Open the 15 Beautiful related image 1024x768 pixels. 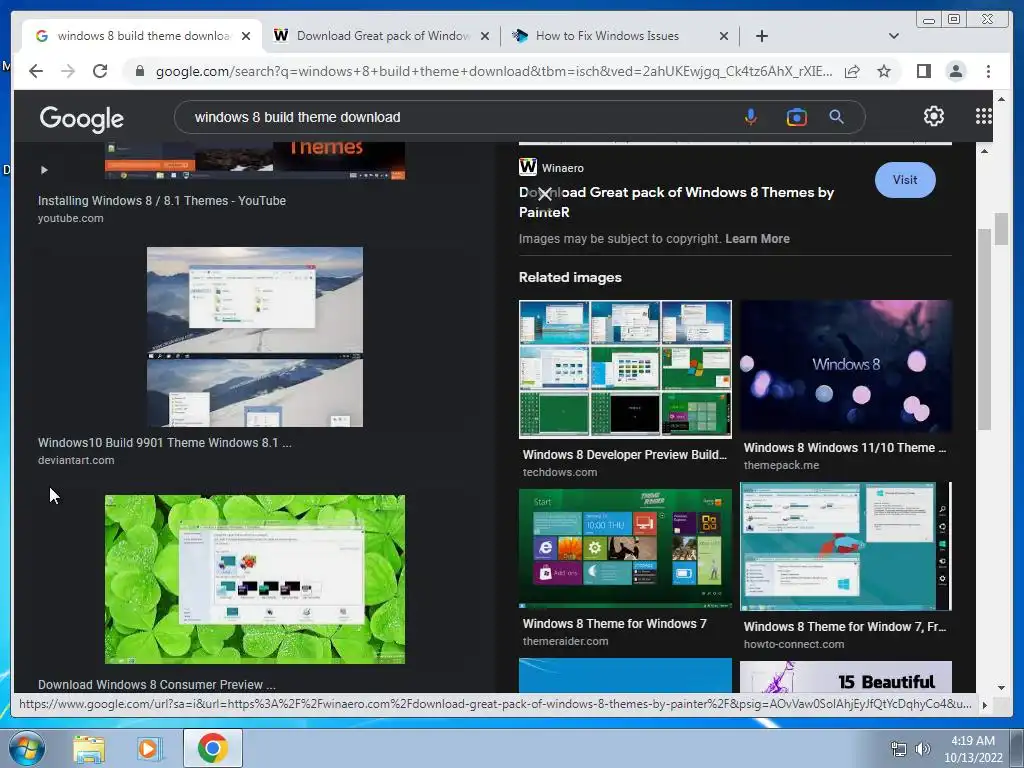point(846,677)
